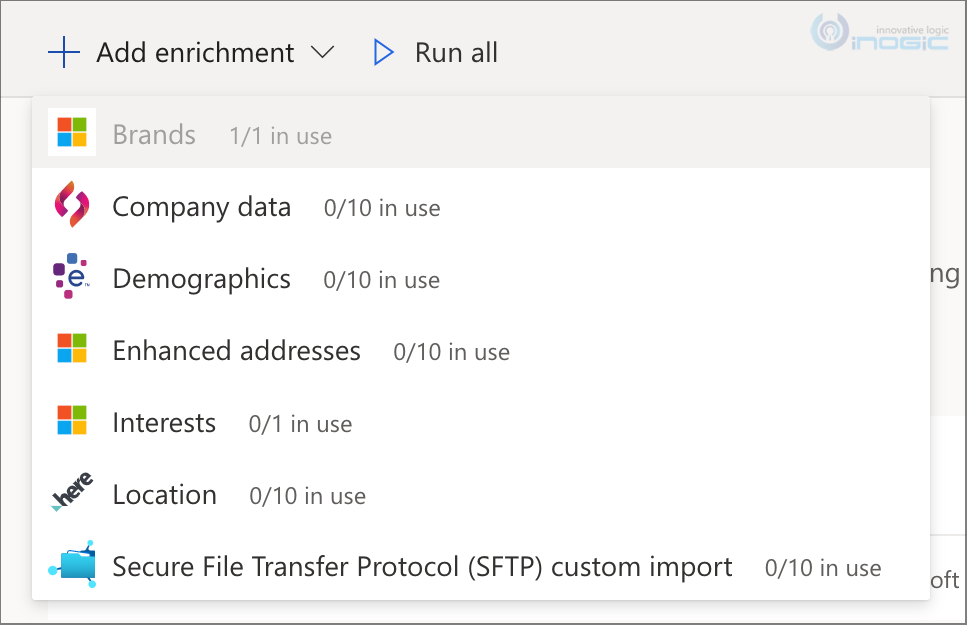Choose Company data enrichment
Image resolution: width=967 pixels, height=625 pixels.
pyautogui.click(x=201, y=207)
